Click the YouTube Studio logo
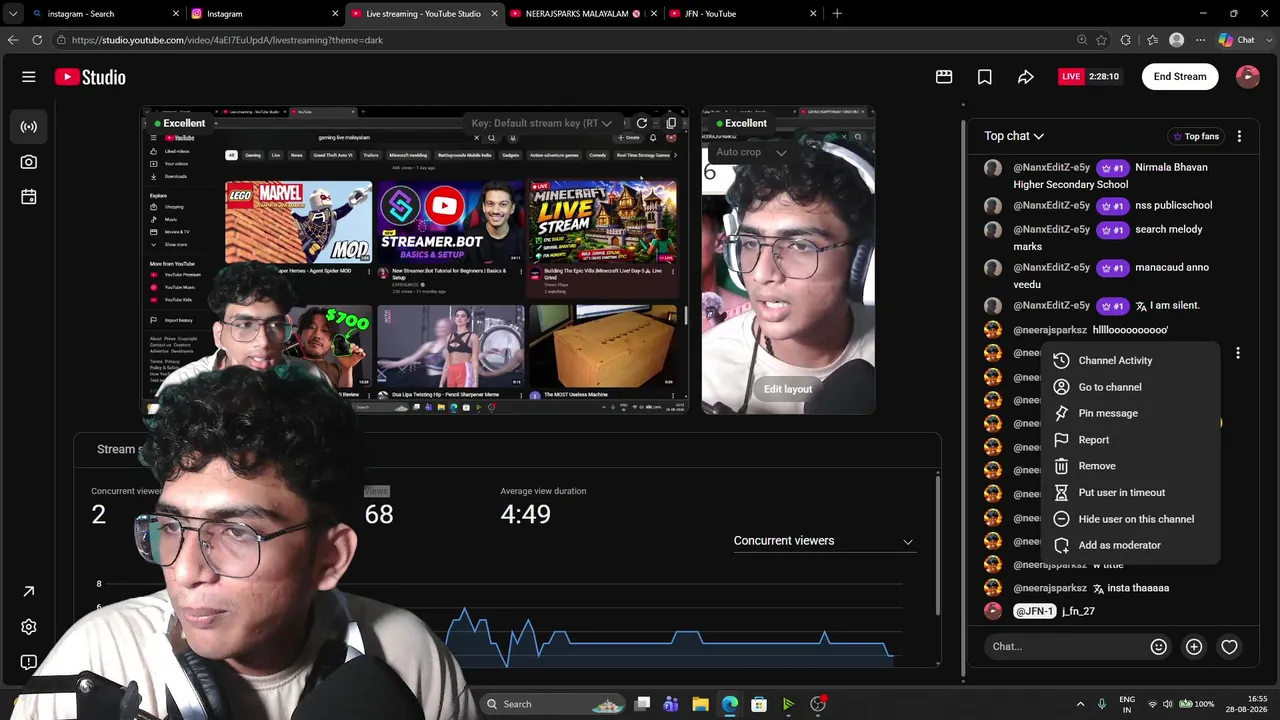The width and height of the screenshot is (1280, 720). tap(90, 77)
